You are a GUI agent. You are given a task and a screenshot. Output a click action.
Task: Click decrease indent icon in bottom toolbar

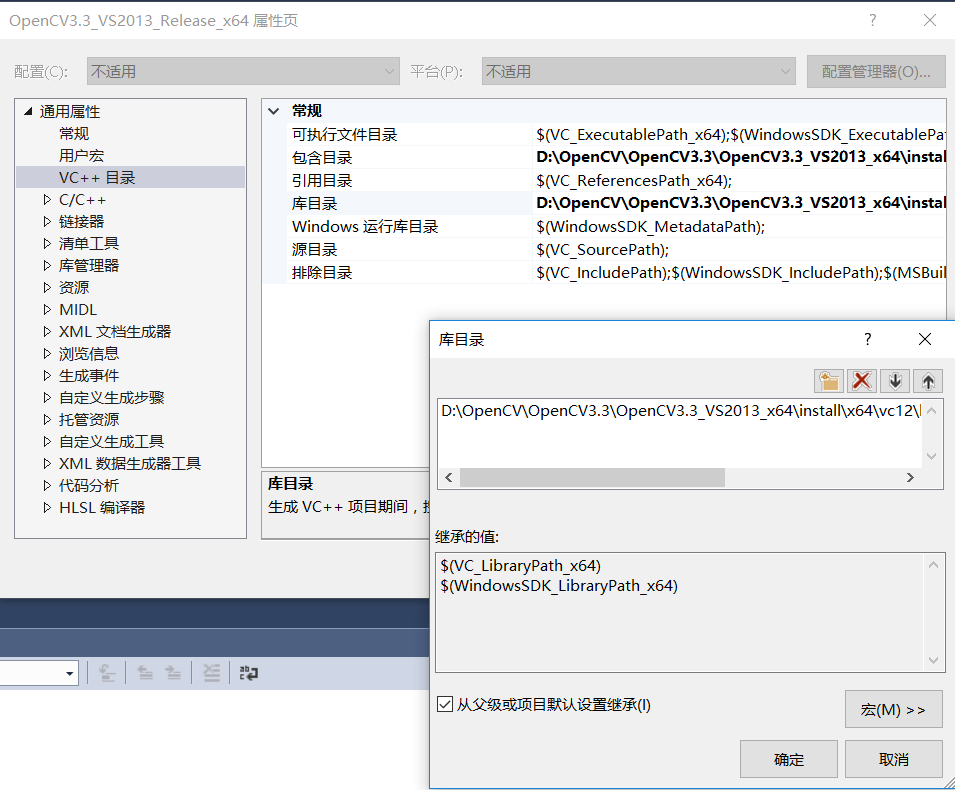[x=145, y=673]
